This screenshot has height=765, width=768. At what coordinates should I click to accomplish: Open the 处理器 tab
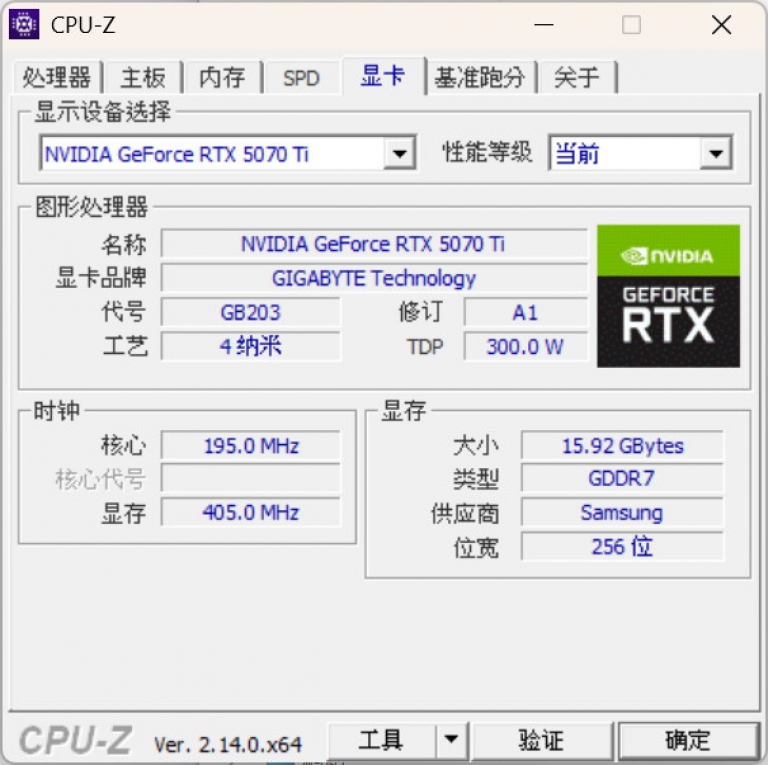57,77
